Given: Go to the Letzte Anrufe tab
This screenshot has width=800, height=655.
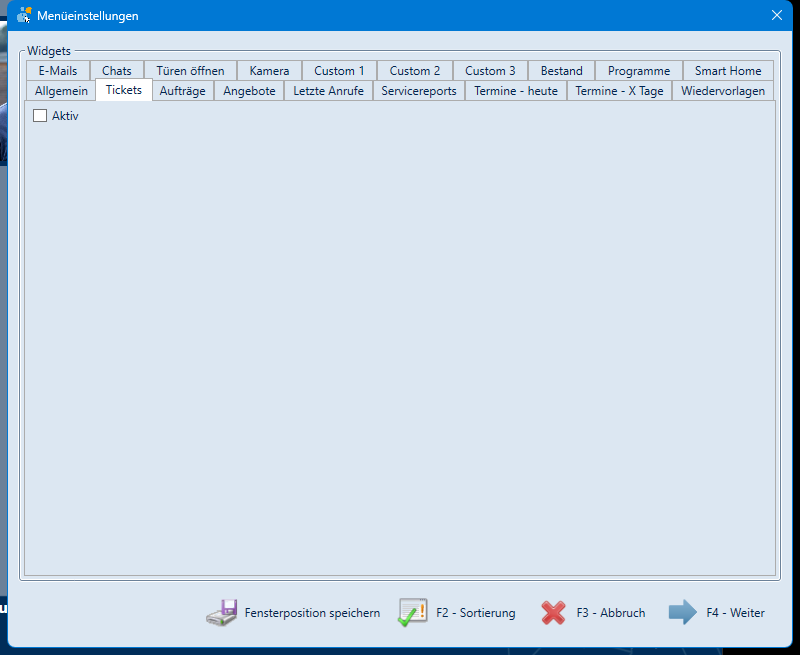Looking at the screenshot, I should point(329,91).
